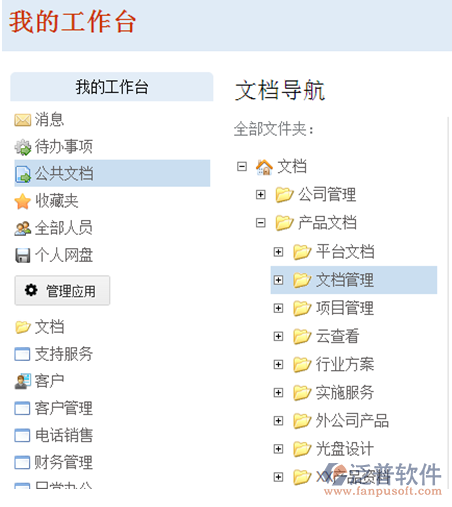Click the 全部人员 people icon
Image resolution: width=452 pixels, height=507 pixels.
[22, 229]
